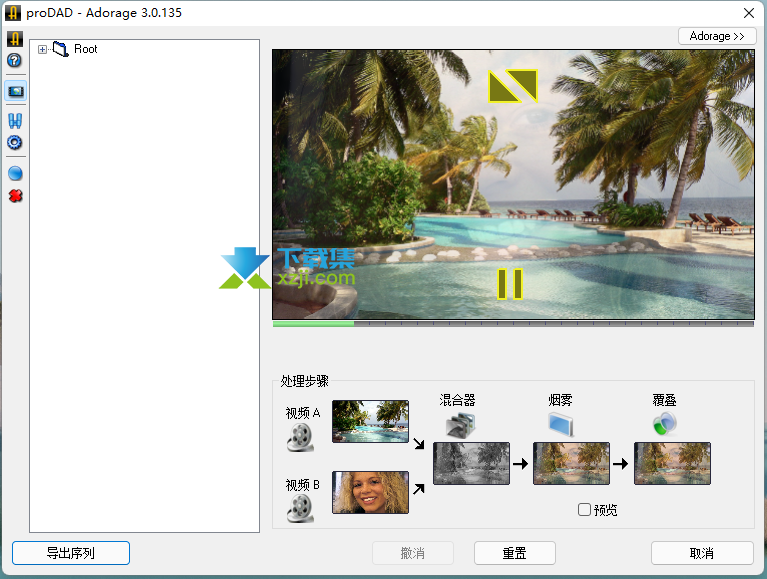Toggle the preview picture icon in sidebar
This screenshot has height=579, width=767.
pos(16,91)
